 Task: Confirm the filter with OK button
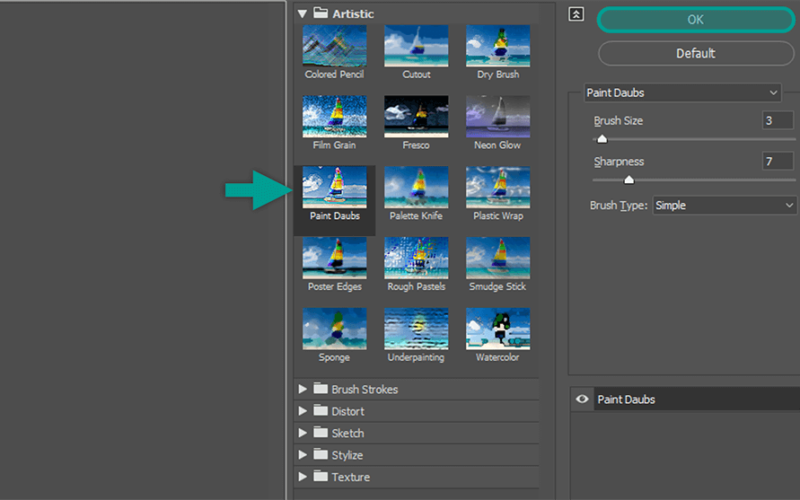[695, 20]
